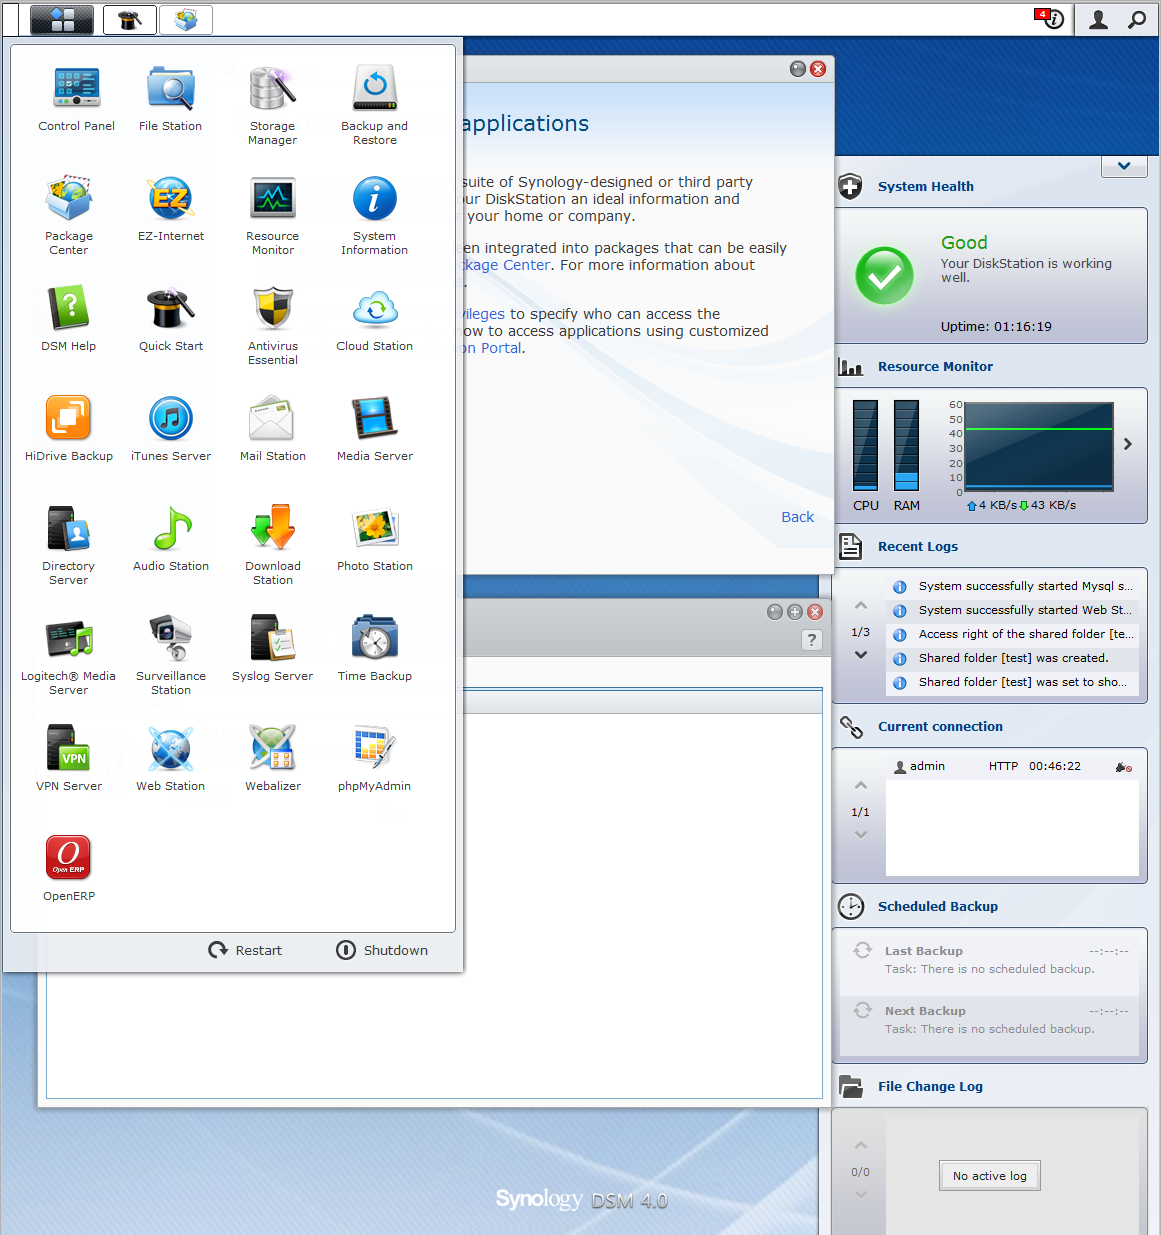Screen dimensions: 1161x1235
Task: Open phpMyAdmin
Action: [x=375, y=758]
